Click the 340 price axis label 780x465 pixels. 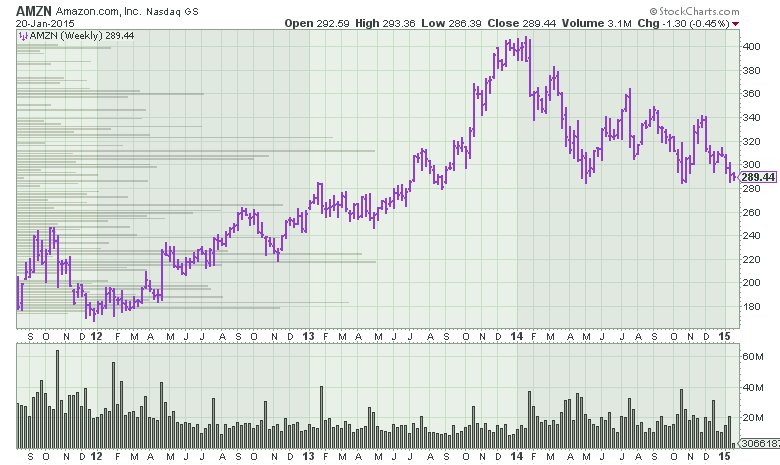coord(751,118)
